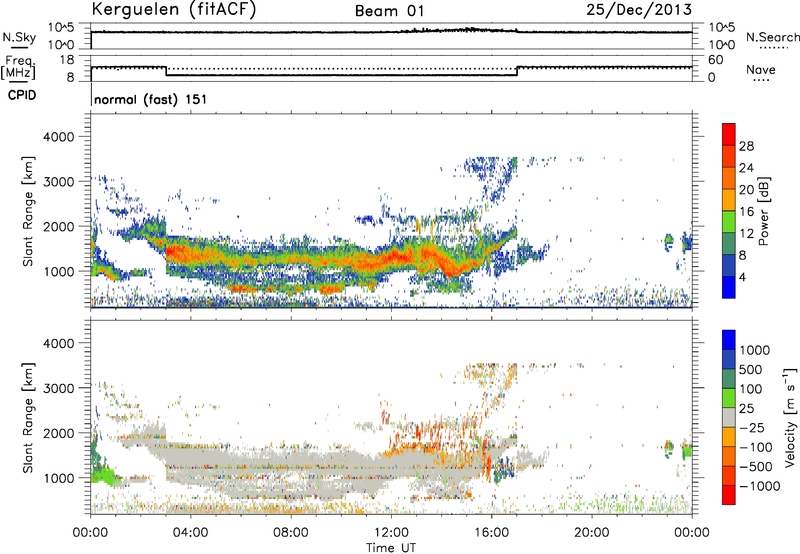Image resolution: width=800 pixels, height=554 pixels.
Task: Click the 'Nave' legend label
Action: click(x=761, y=69)
